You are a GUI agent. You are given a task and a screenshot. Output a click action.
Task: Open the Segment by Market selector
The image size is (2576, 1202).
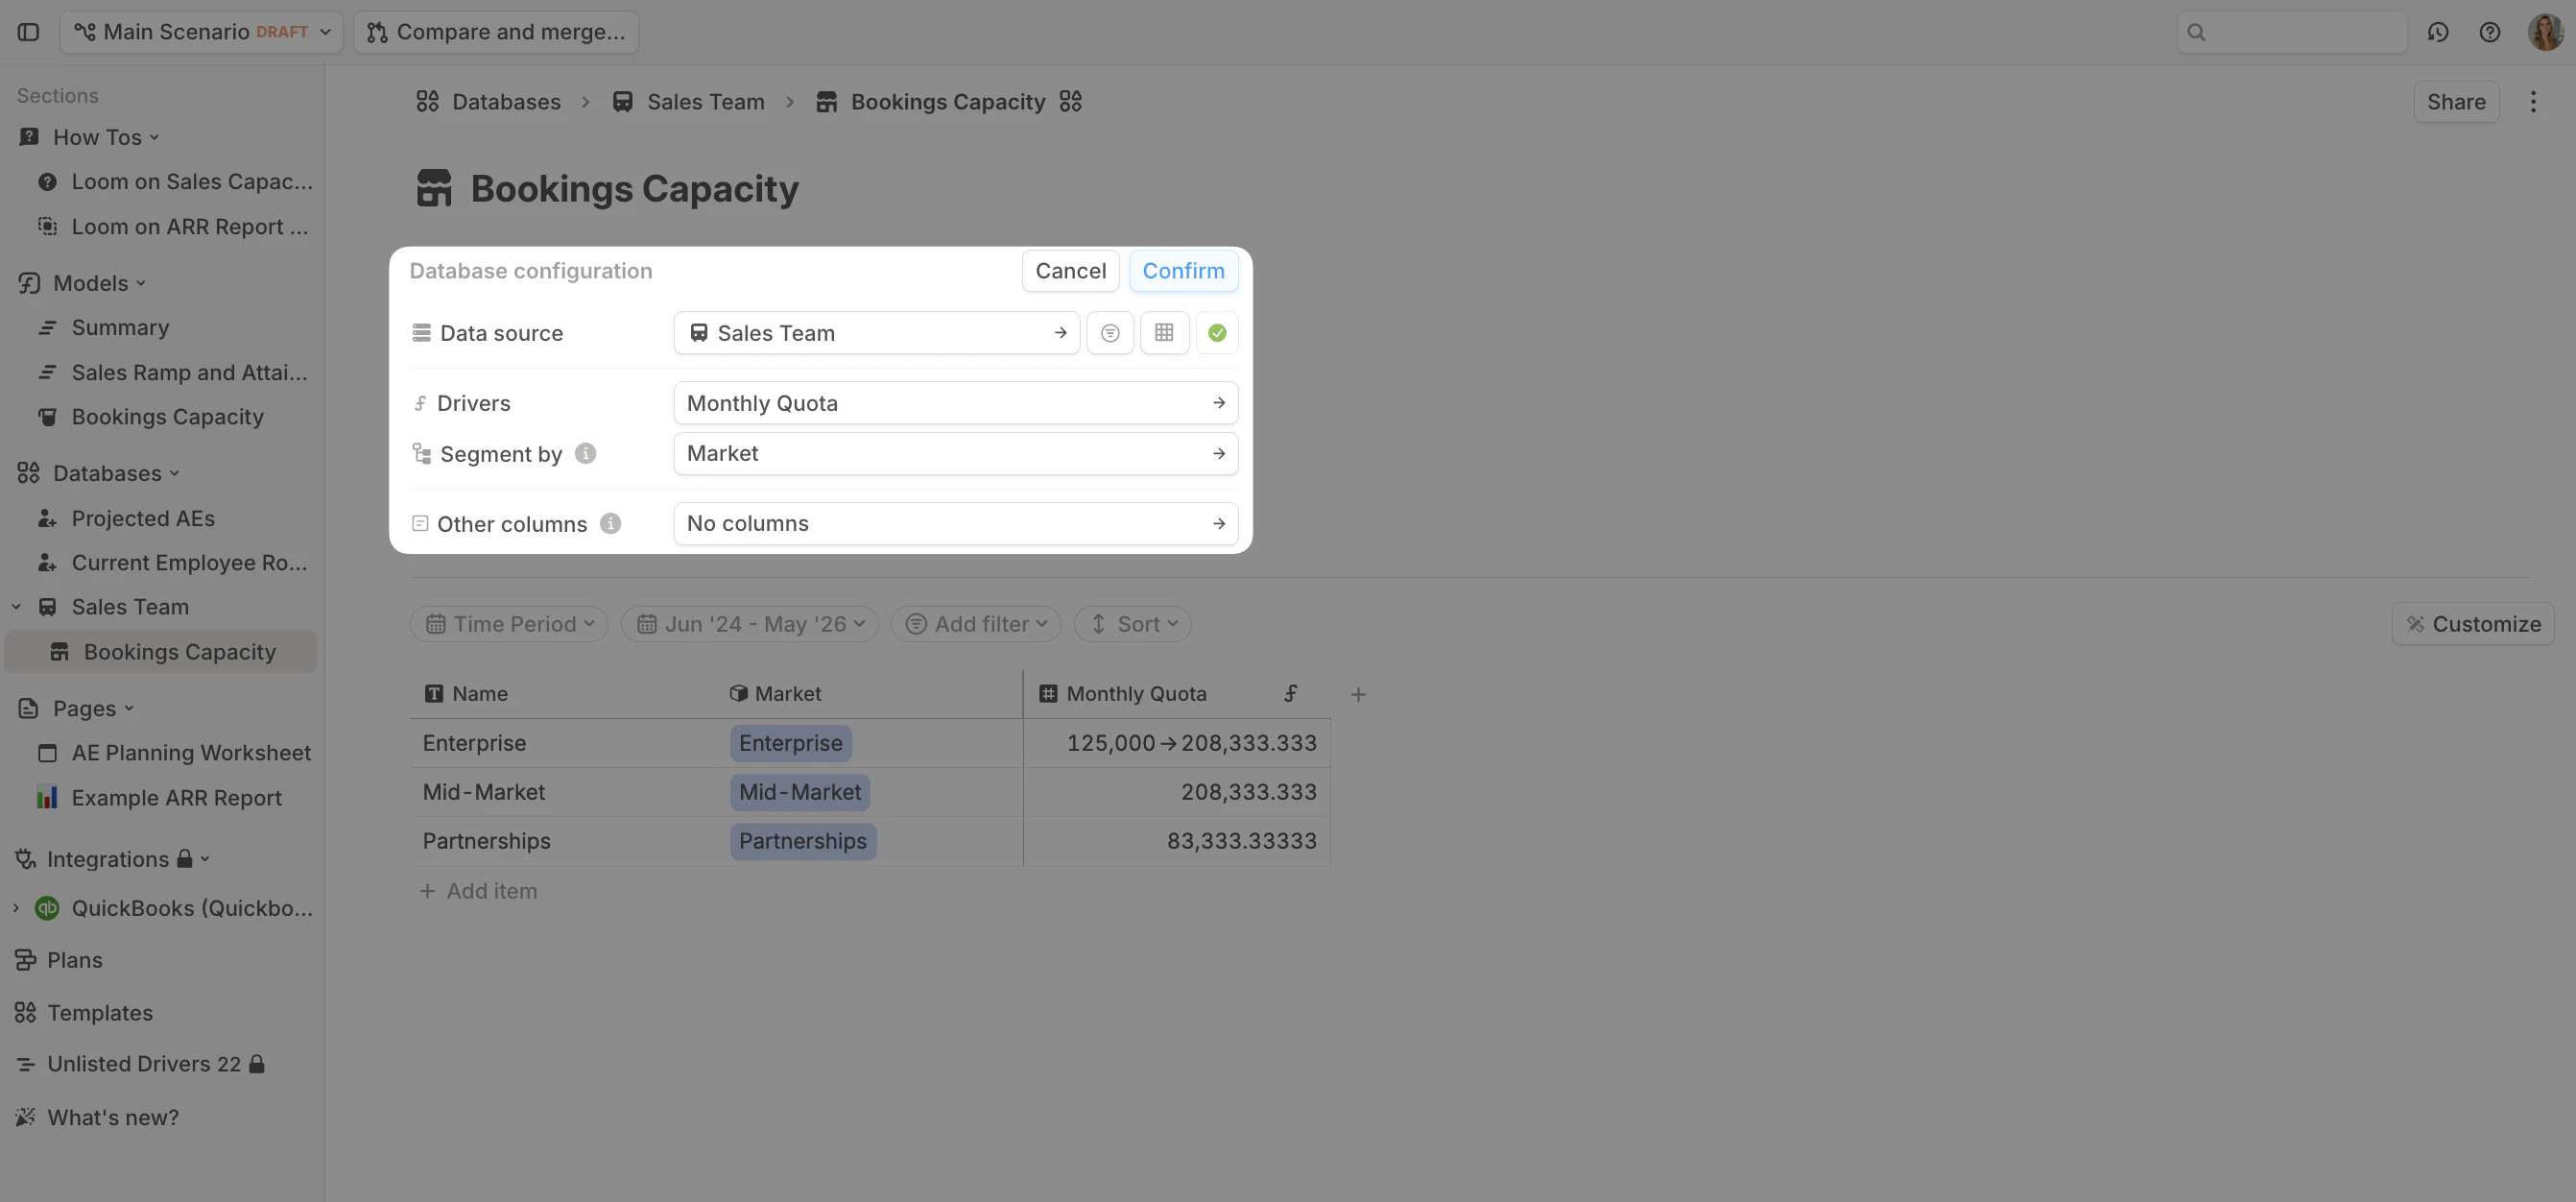(x=955, y=454)
